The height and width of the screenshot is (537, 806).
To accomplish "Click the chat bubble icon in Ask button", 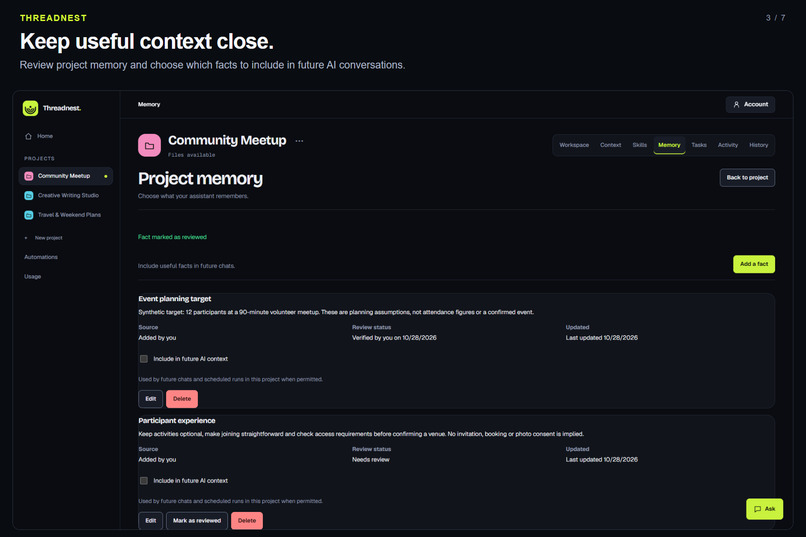I will click(x=757, y=509).
